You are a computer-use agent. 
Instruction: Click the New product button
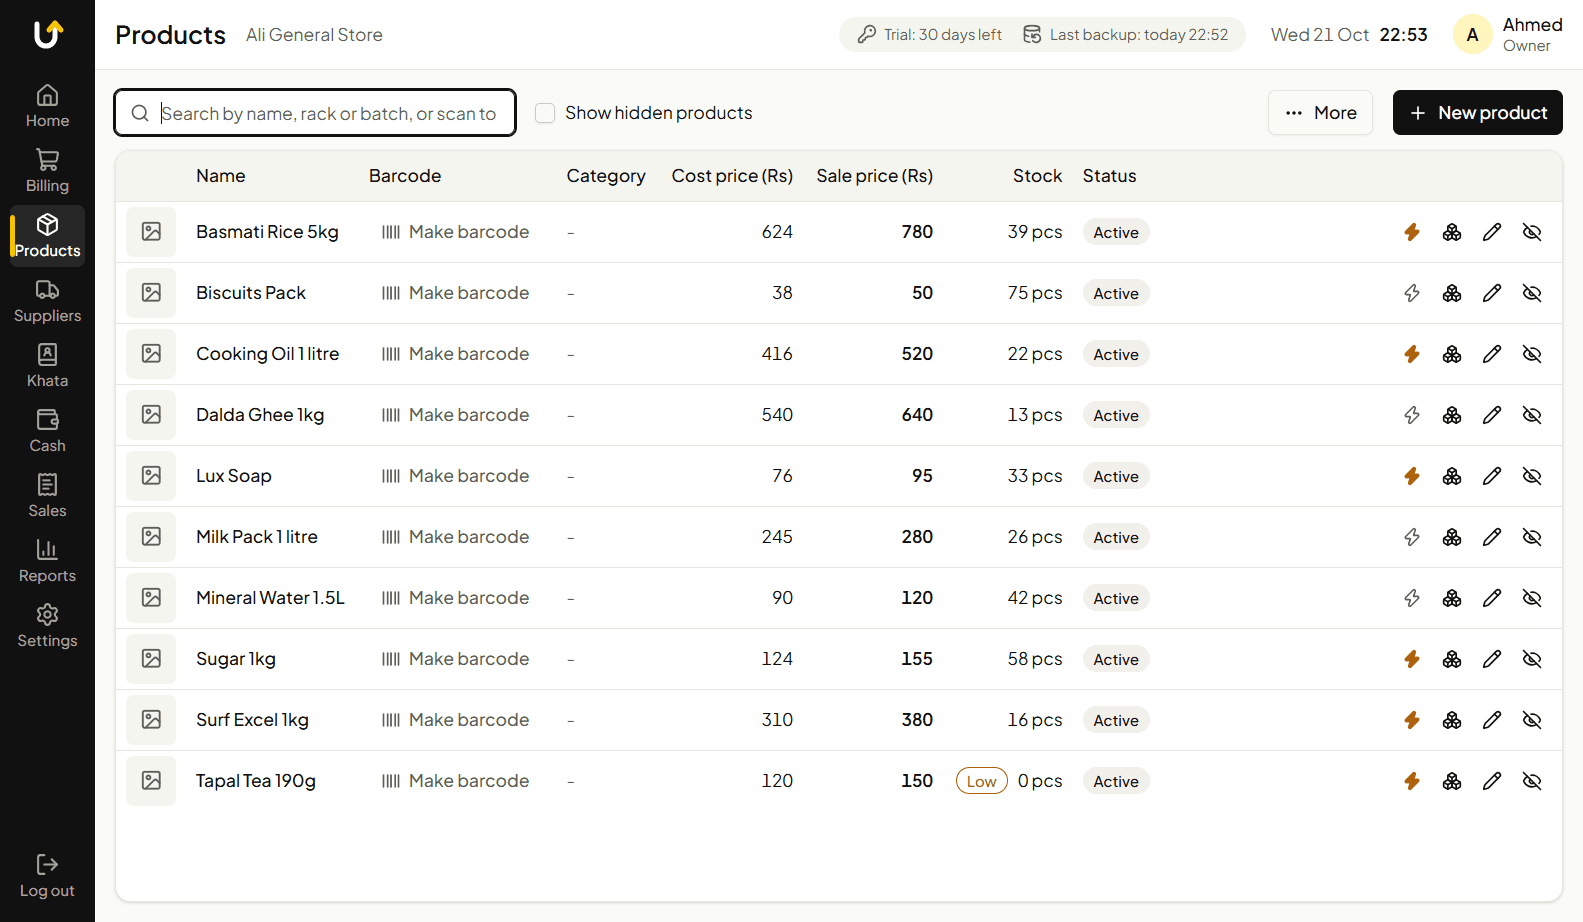1478,113
